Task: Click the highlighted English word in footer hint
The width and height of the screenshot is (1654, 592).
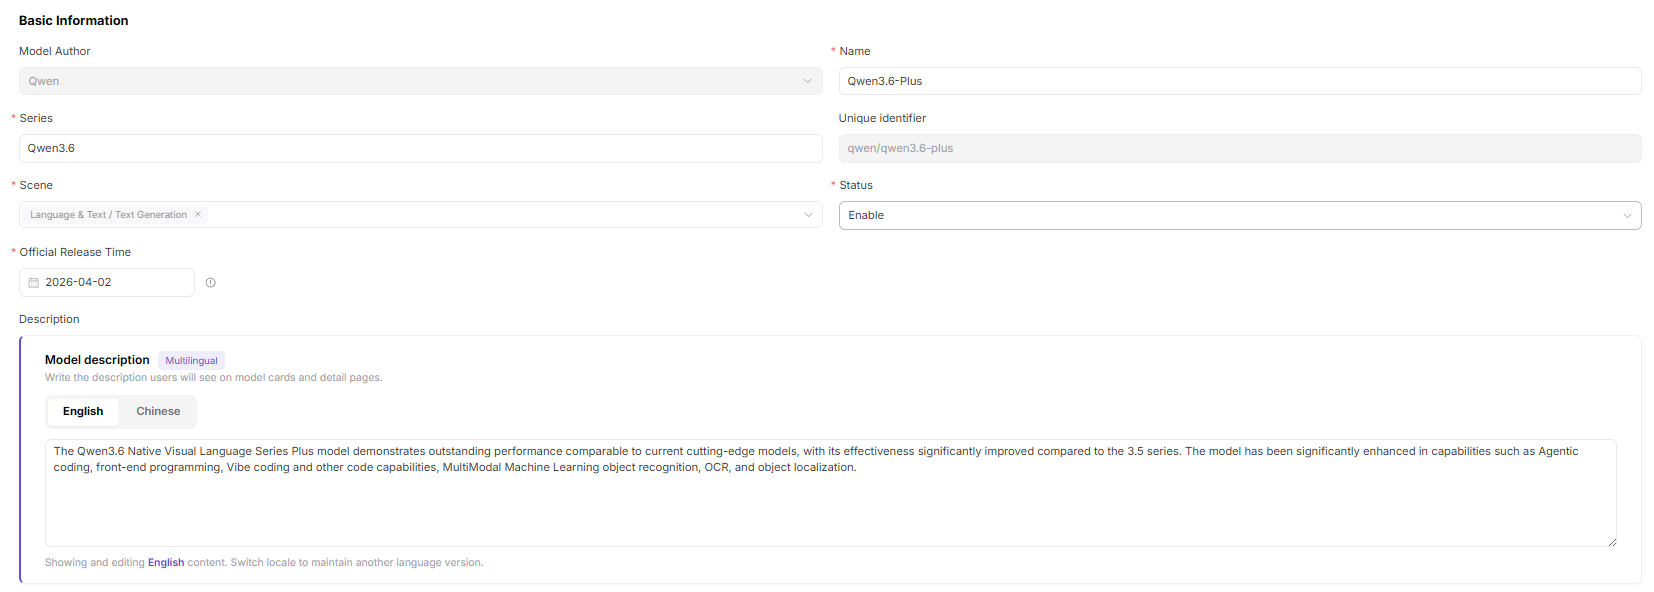Action: click(166, 563)
